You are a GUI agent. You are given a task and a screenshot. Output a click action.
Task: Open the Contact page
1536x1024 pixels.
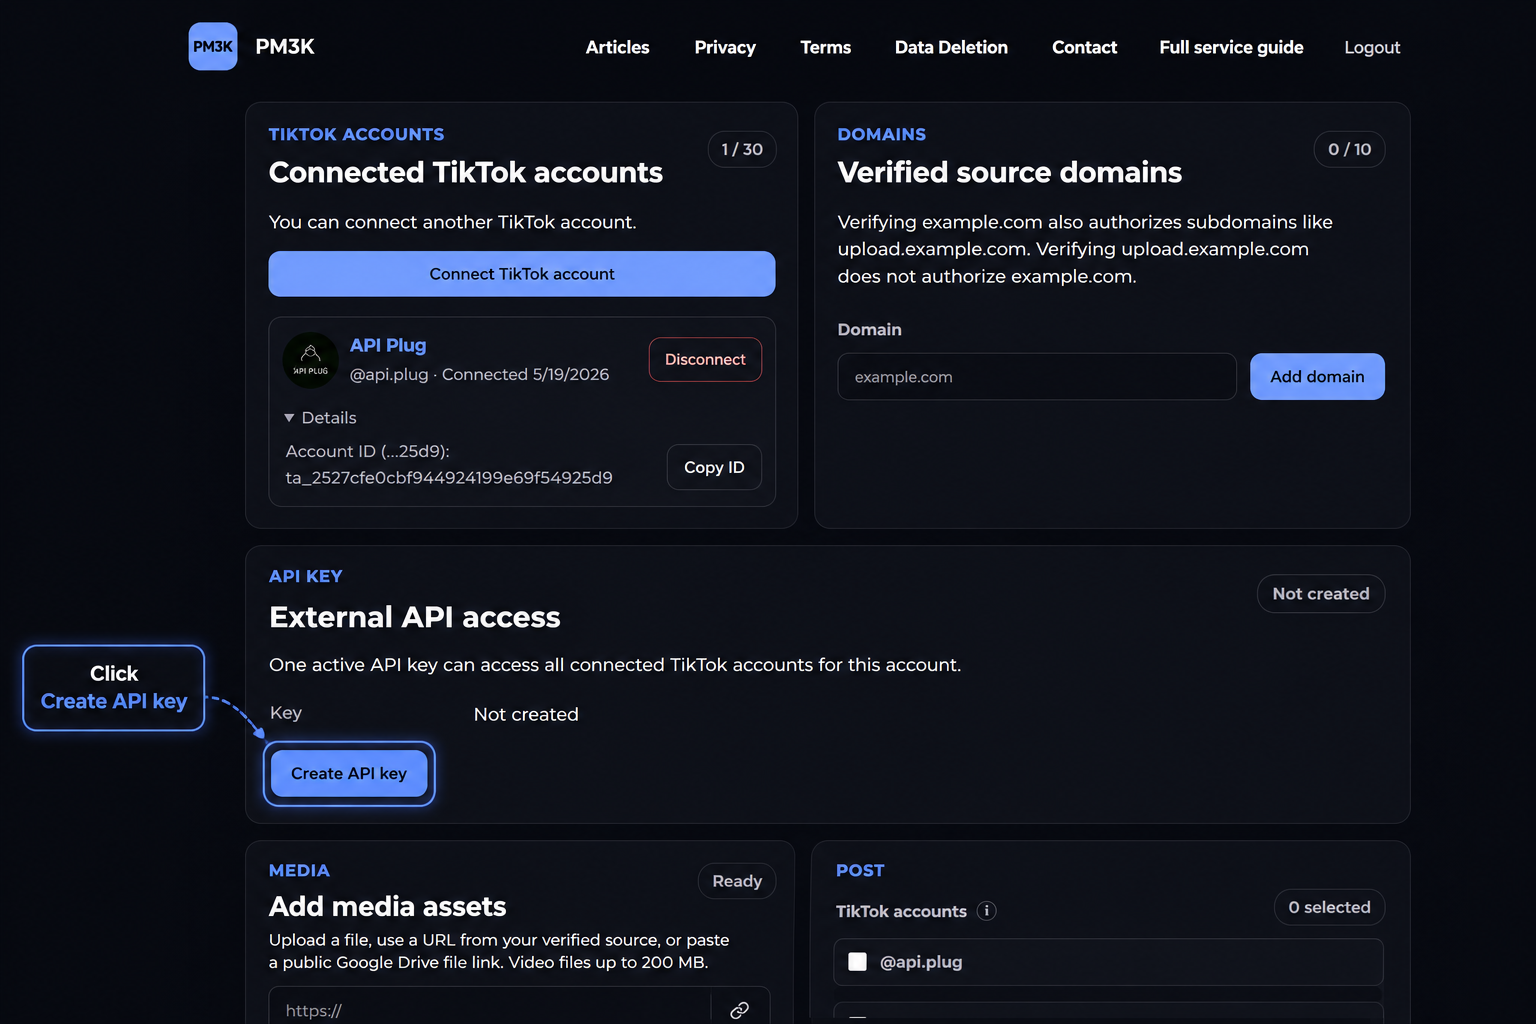[x=1084, y=47]
